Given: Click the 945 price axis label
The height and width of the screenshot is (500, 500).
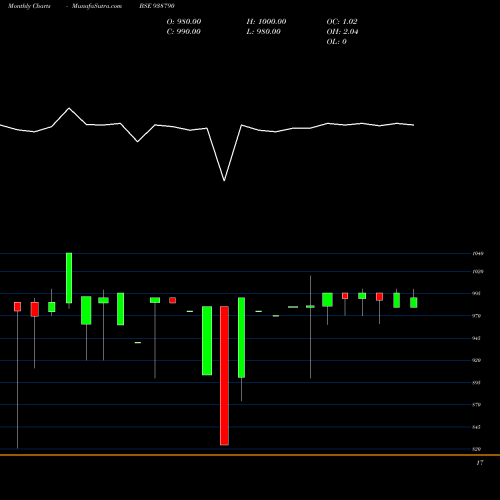Looking at the screenshot, I should click(477, 338).
